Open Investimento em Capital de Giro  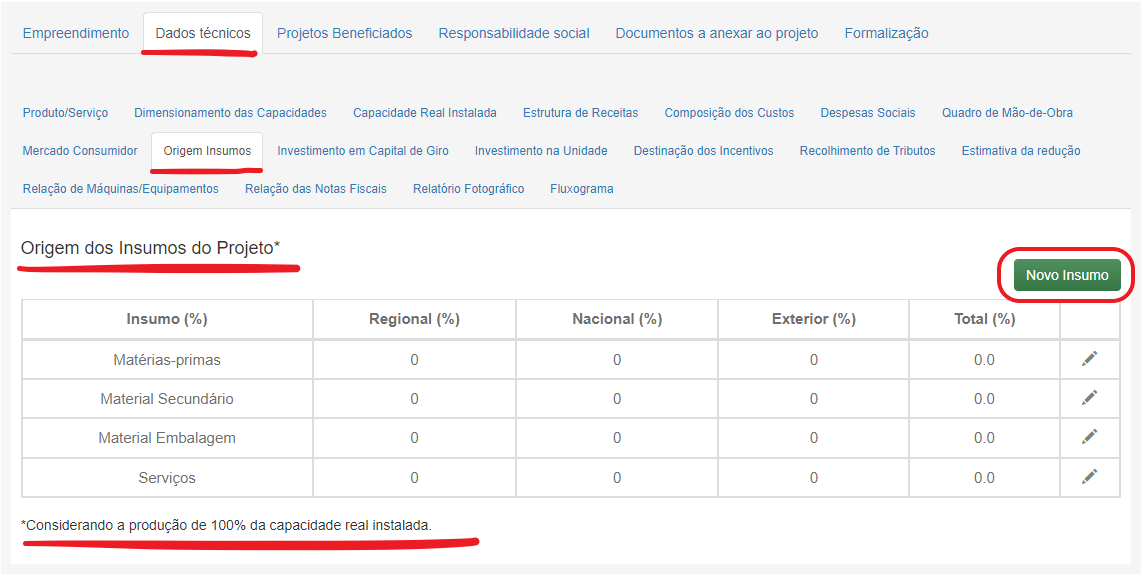[x=363, y=151]
